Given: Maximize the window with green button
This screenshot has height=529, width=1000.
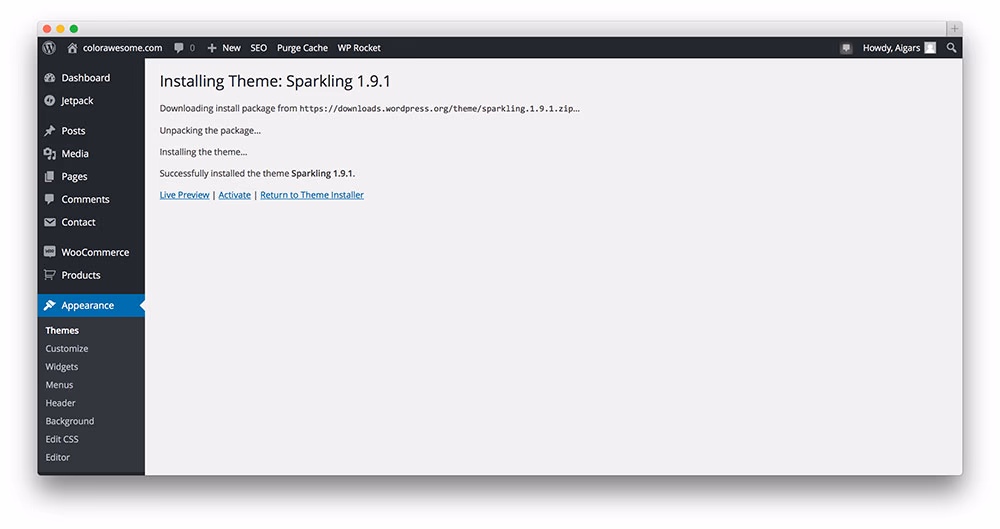Looking at the screenshot, I should (x=74, y=29).
